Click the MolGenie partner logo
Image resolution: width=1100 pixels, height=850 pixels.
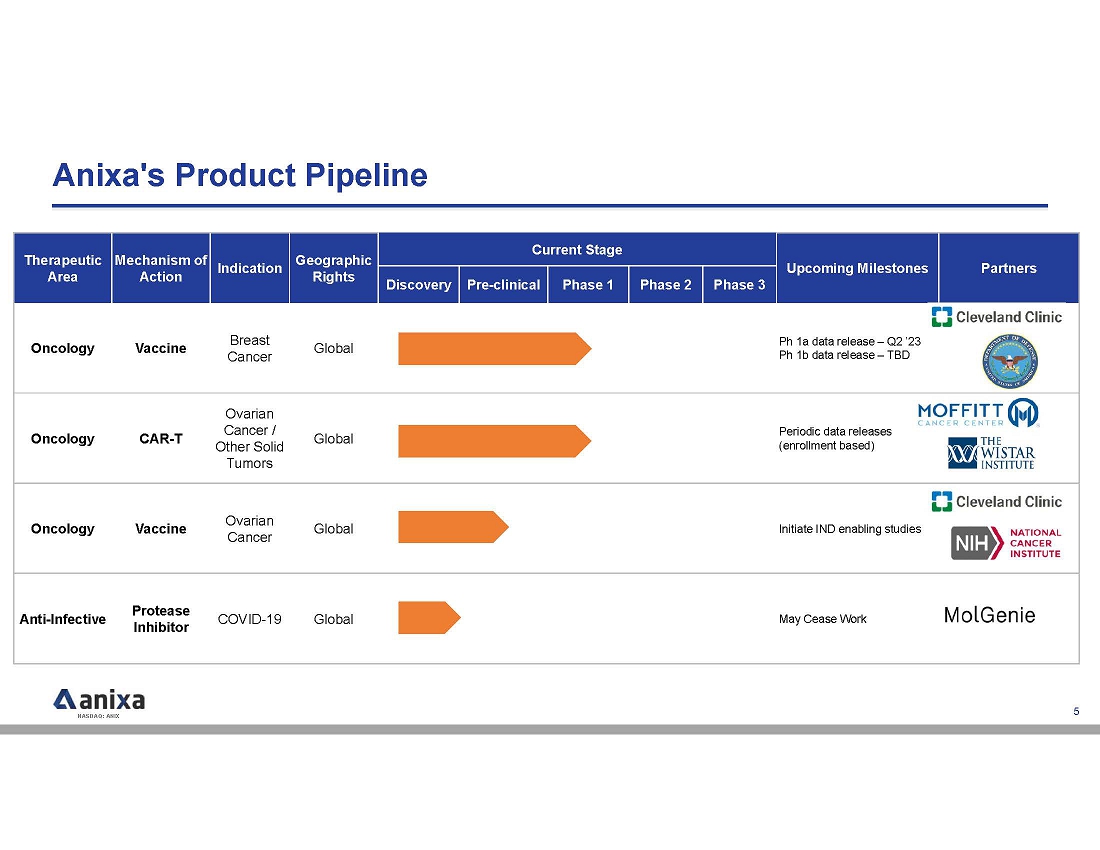click(x=989, y=615)
